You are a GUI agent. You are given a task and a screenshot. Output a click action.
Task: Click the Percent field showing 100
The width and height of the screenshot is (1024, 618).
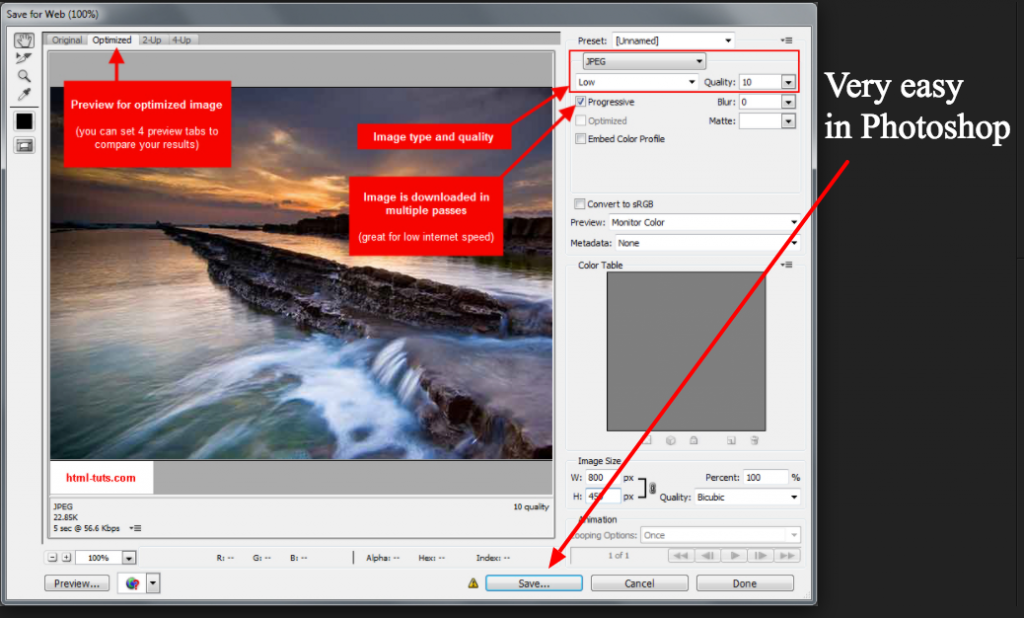766,478
